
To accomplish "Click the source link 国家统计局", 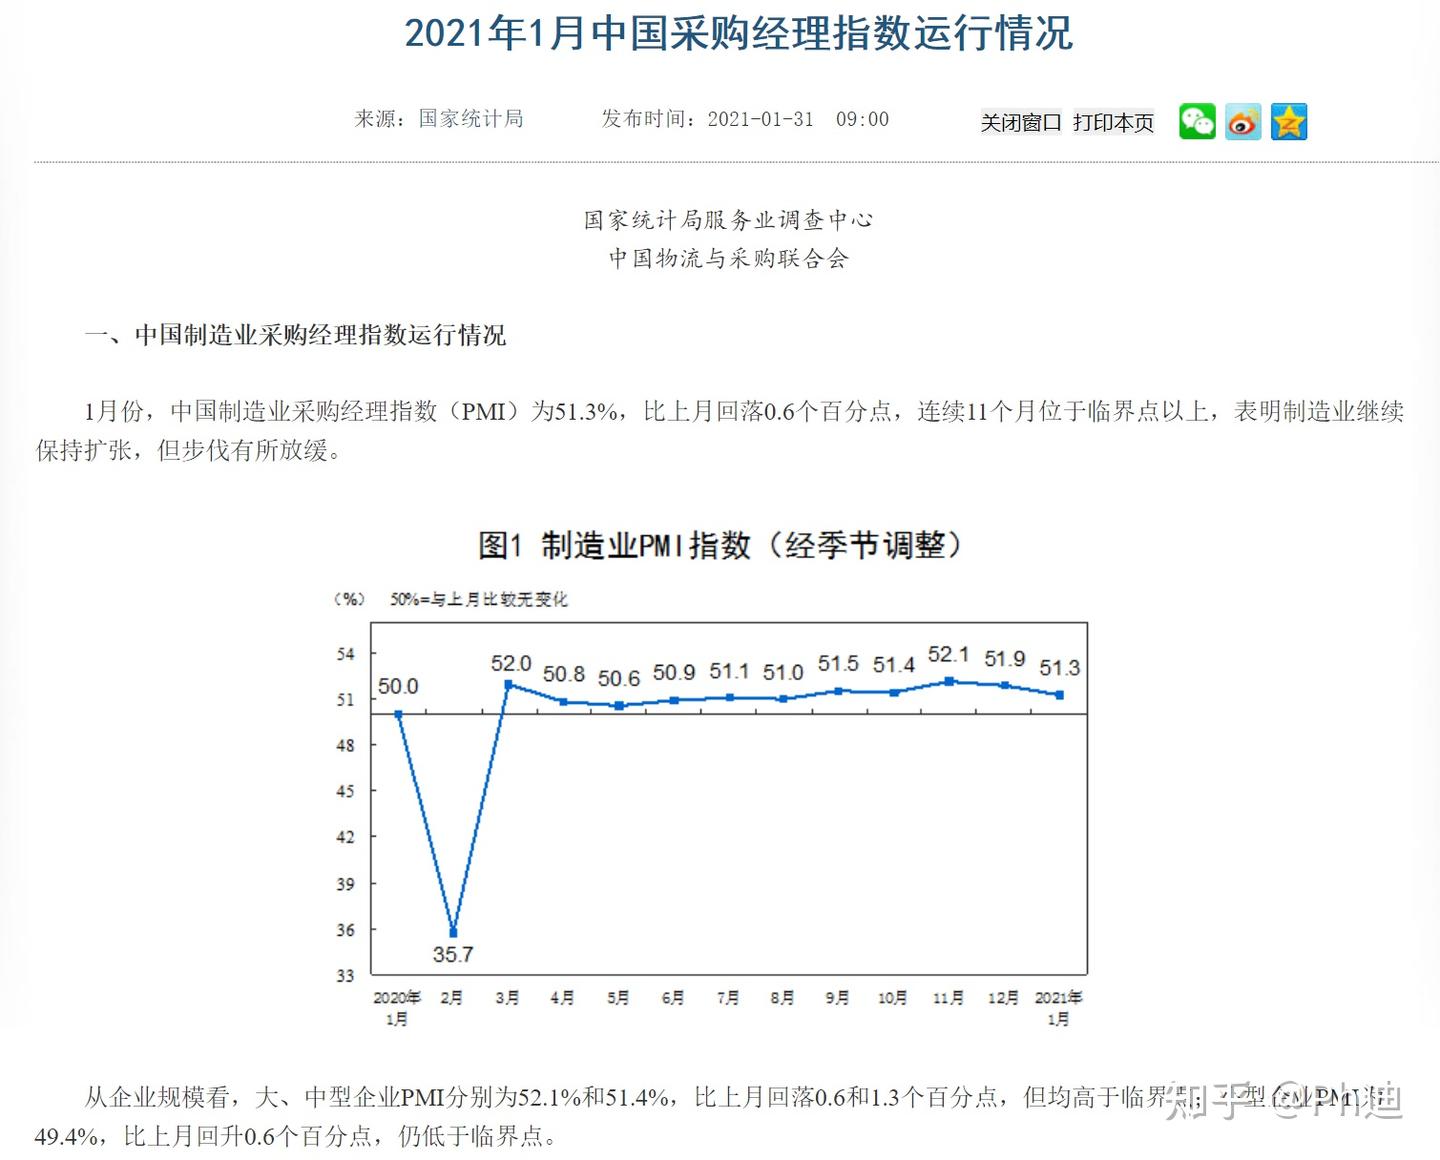I will coord(470,118).
